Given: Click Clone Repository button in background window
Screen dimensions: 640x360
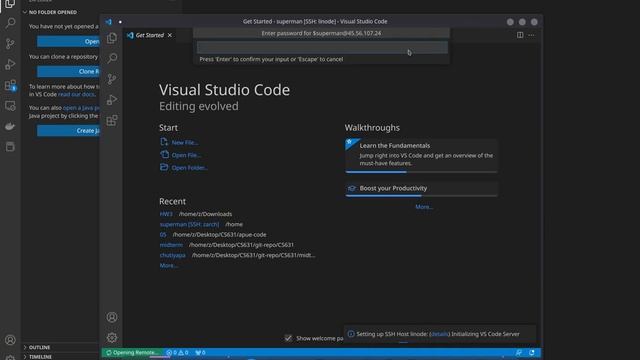Looking at the screenshot, I should pyautogui.click(x=68, y=71).
